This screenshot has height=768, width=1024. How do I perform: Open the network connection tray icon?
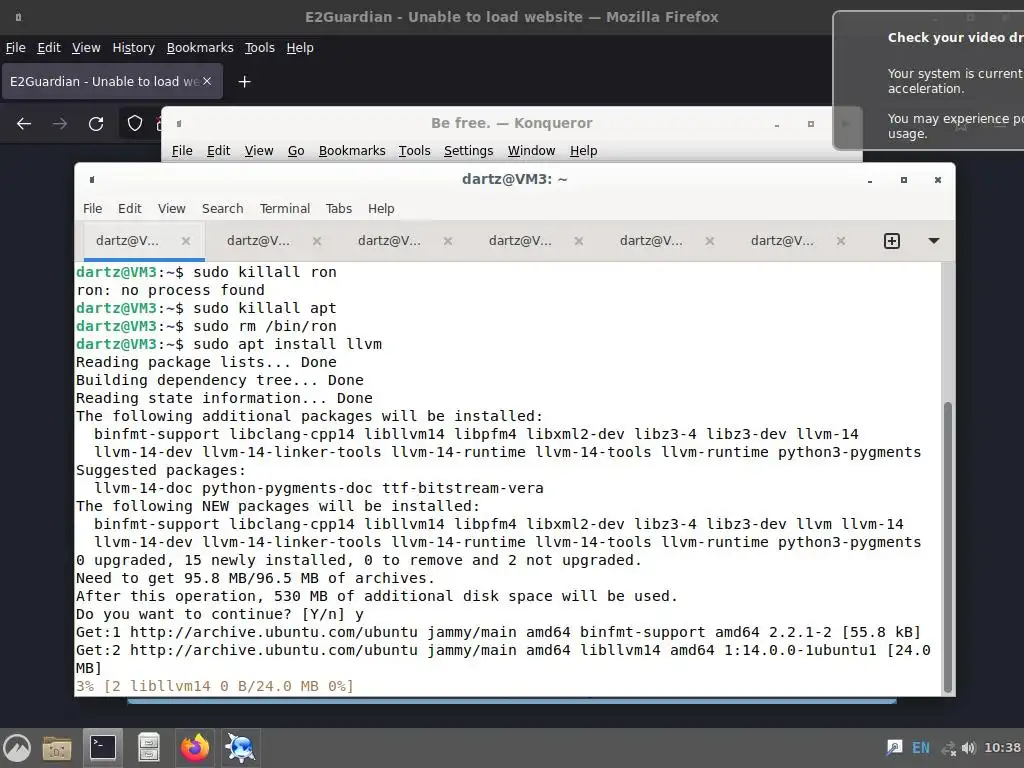coord(948,748)
